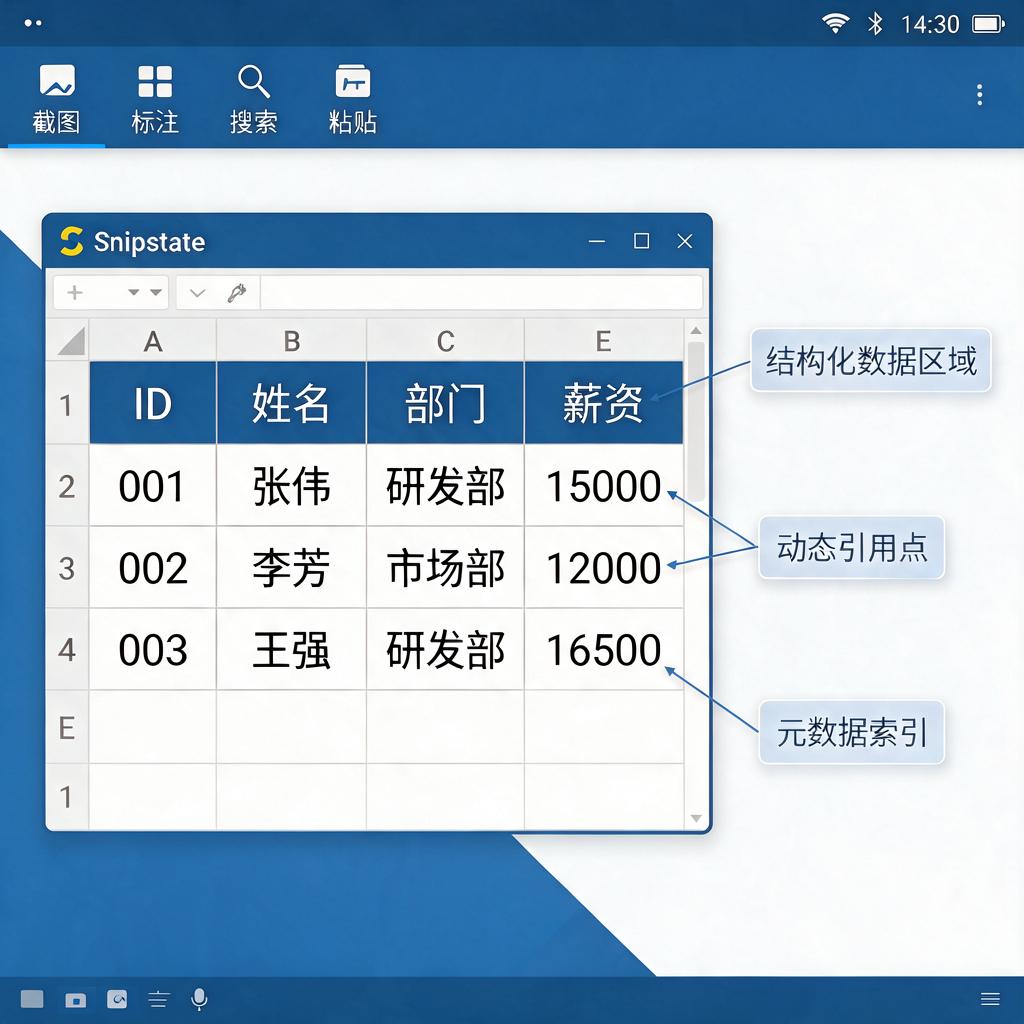Select 研发部 cell in 张伟's row

pyautogui.click(x=445, y=487)
